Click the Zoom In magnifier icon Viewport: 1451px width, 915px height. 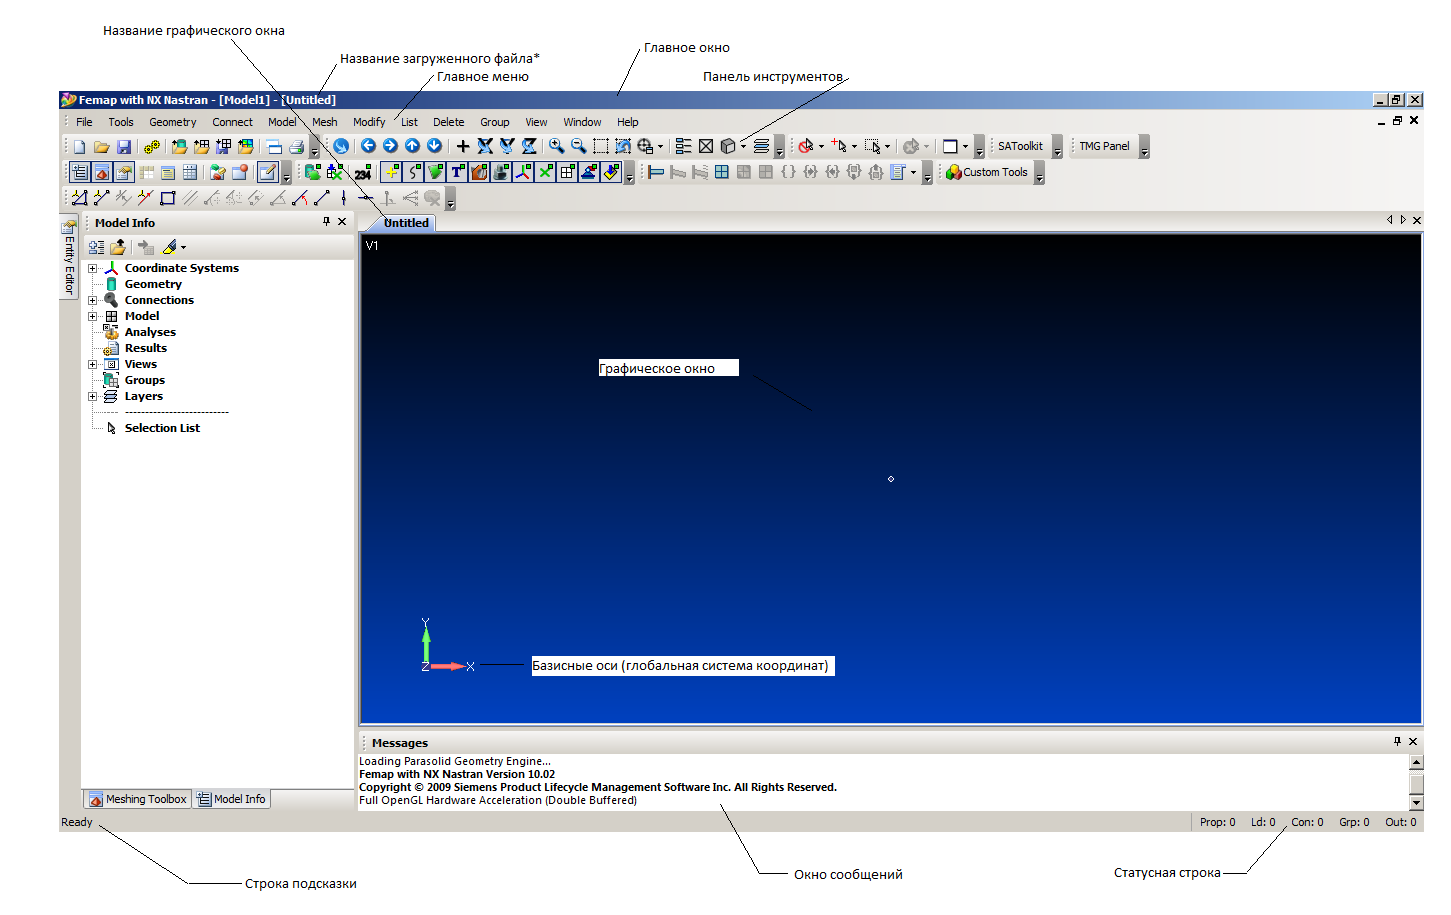pyautogui.click(x=557, y=146)
